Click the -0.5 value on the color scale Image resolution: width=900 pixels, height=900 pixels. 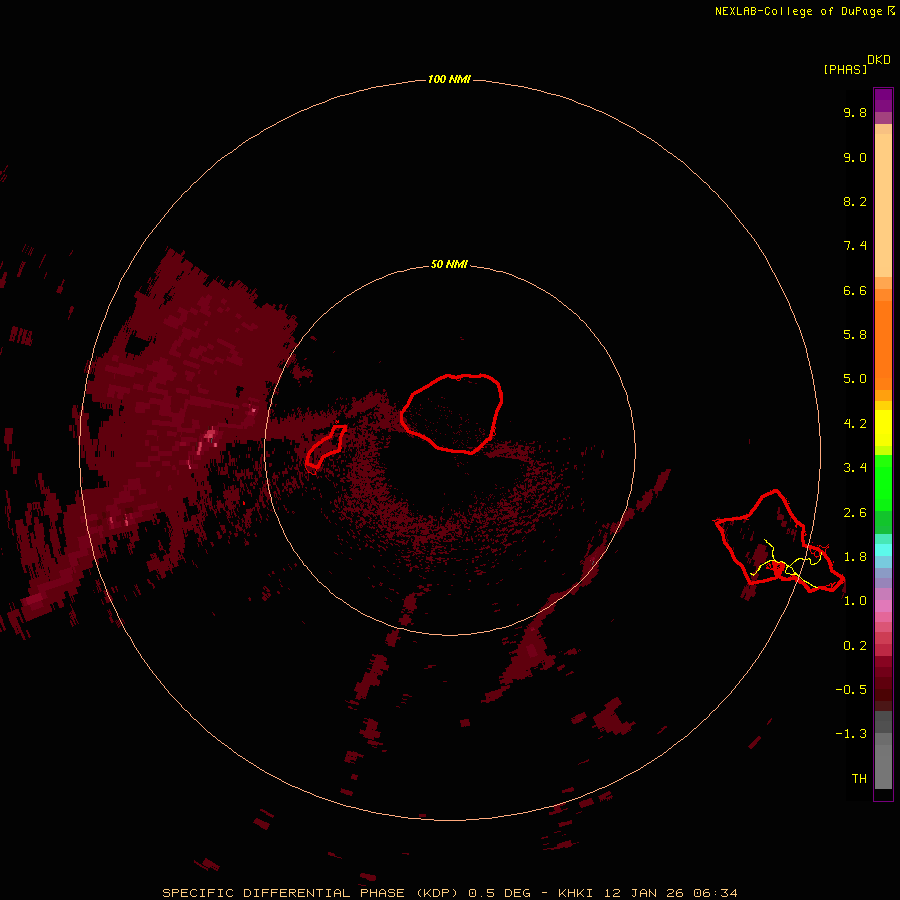(x=851, y=690)
